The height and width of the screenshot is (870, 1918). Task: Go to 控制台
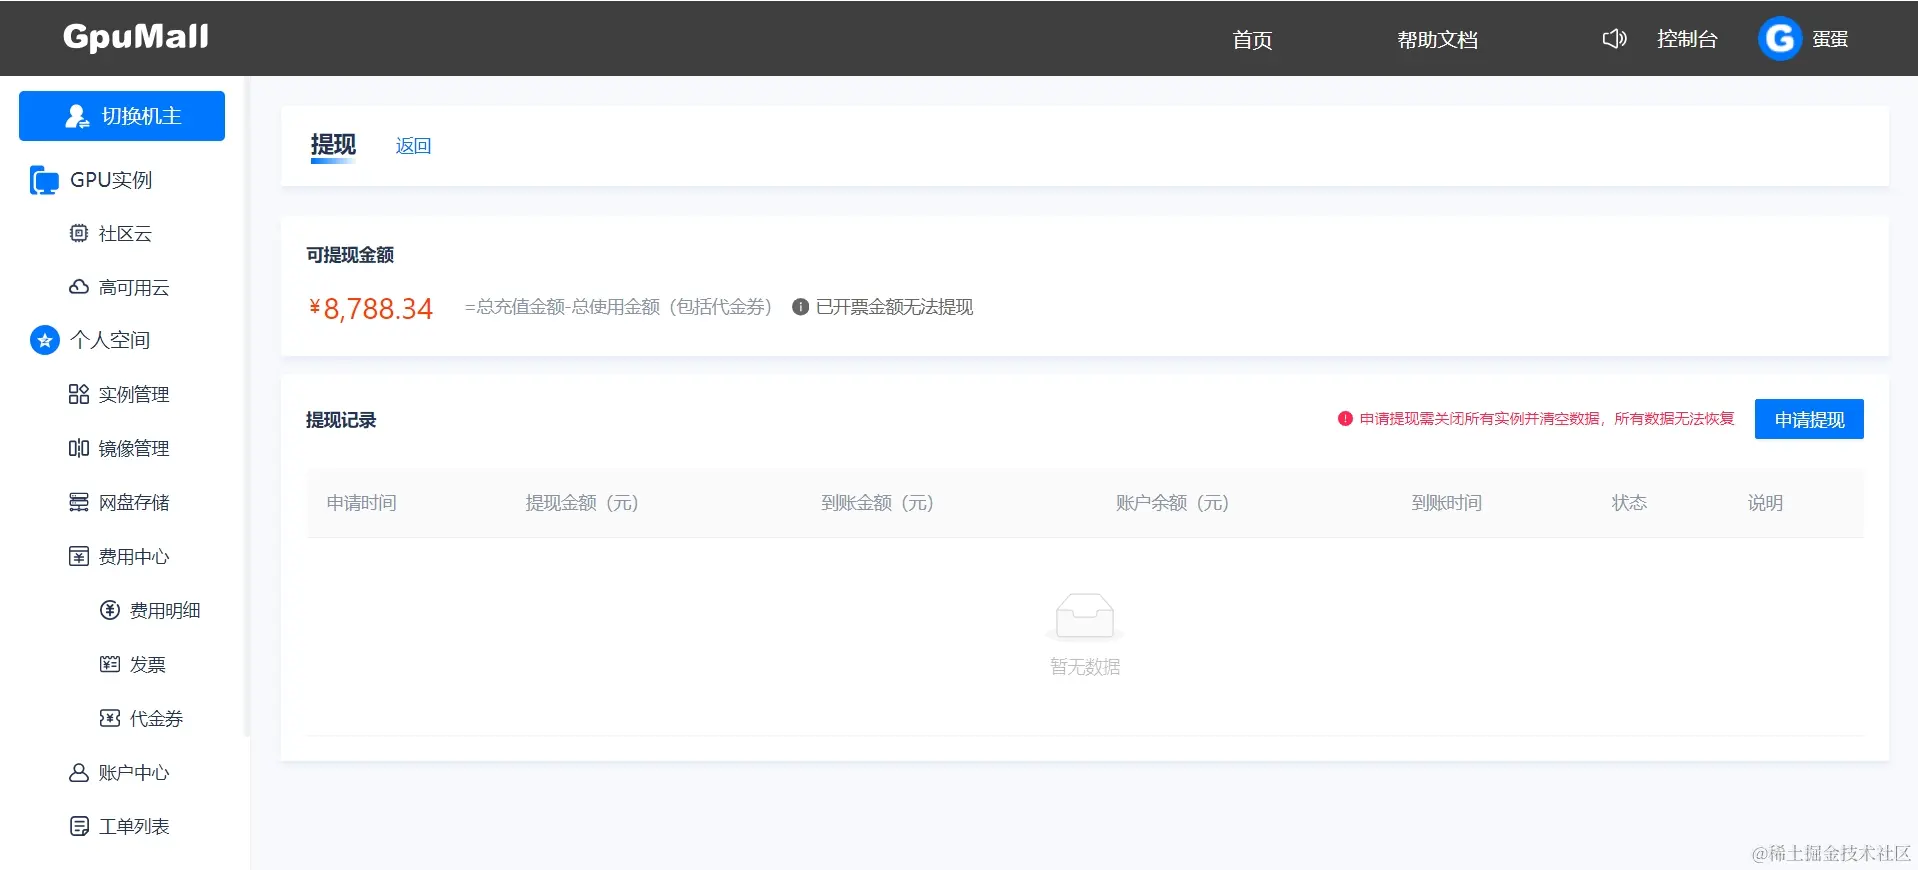(1687, 39)
